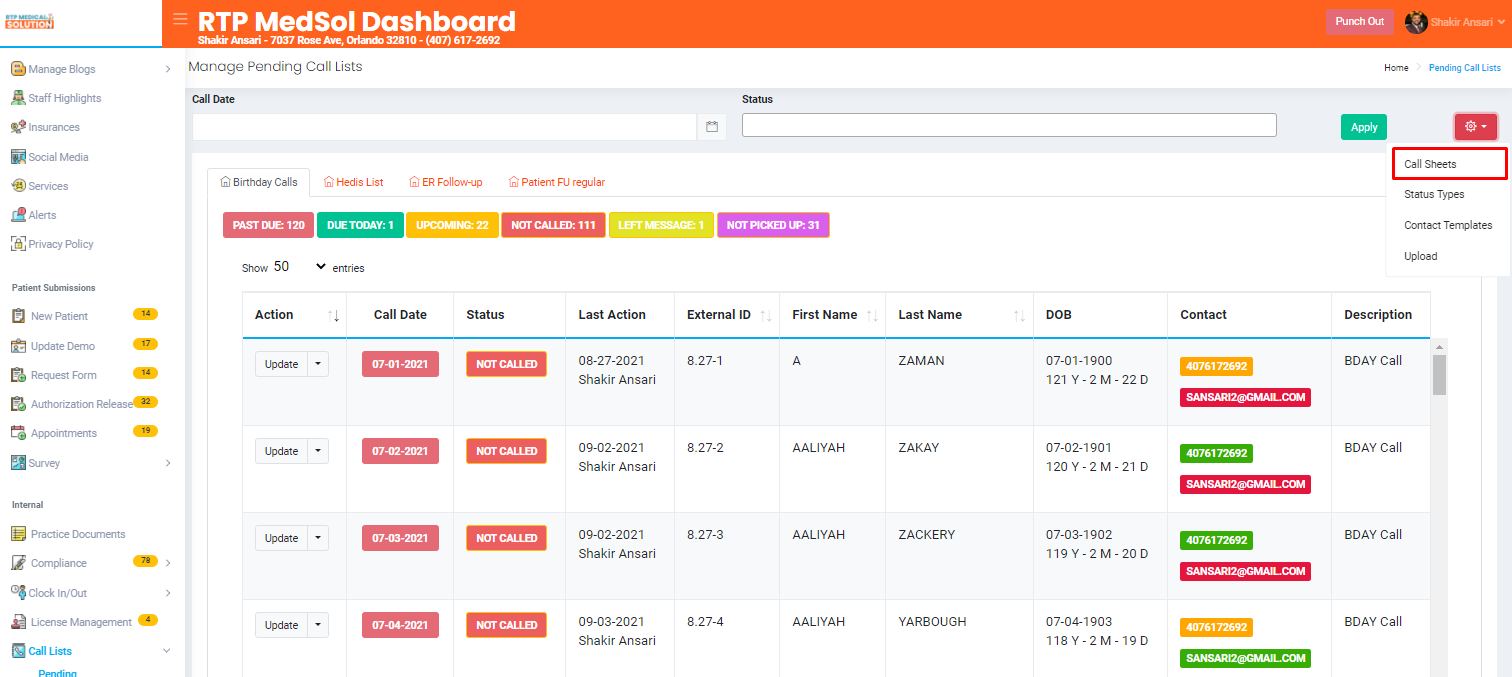
Task: Filter by PAST DUE: 120 badge
Action: pyautogui.click(x=269, y=225)
